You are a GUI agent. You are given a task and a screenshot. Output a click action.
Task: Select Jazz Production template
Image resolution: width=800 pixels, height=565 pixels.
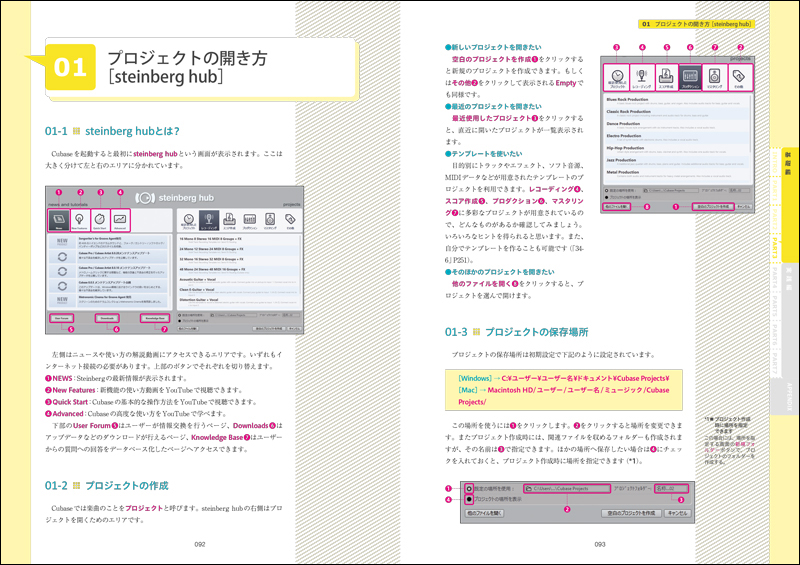[676, 162]
